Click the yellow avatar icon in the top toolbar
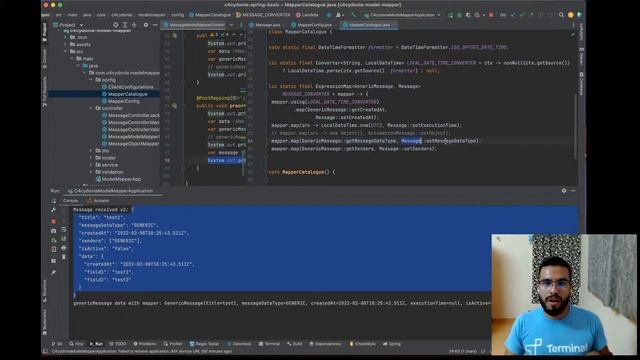The image size is (640, 360). coord(571,15)
